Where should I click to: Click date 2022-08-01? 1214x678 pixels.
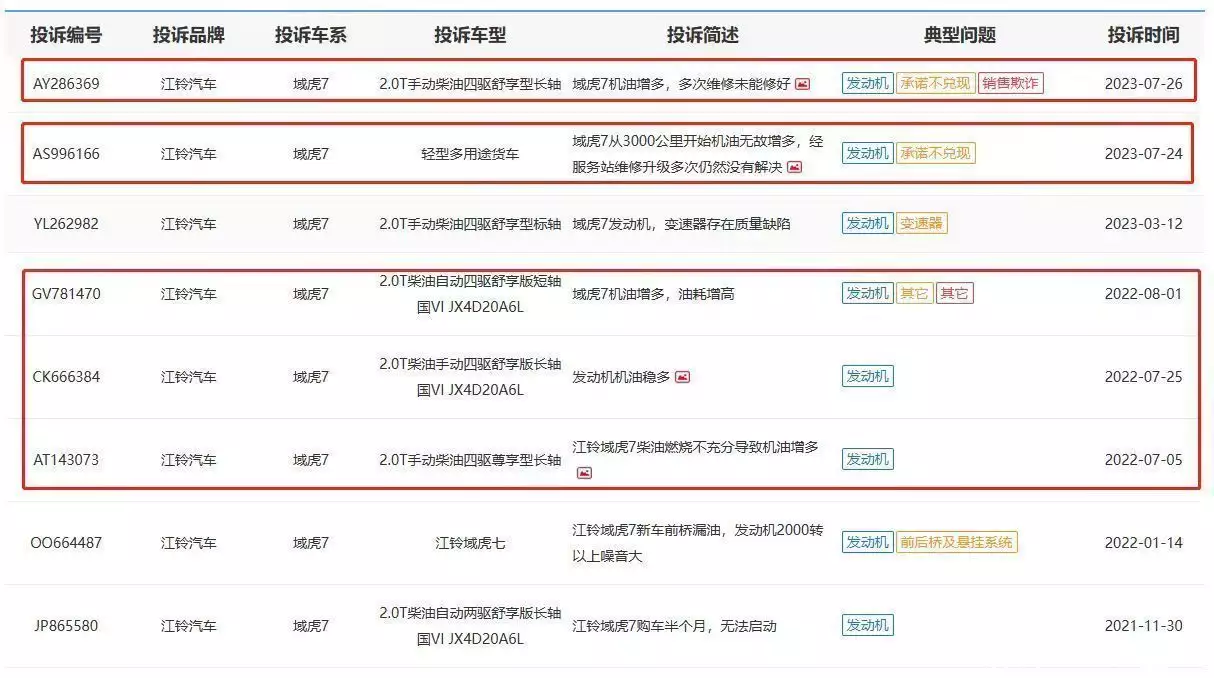tap(1143, 294)
